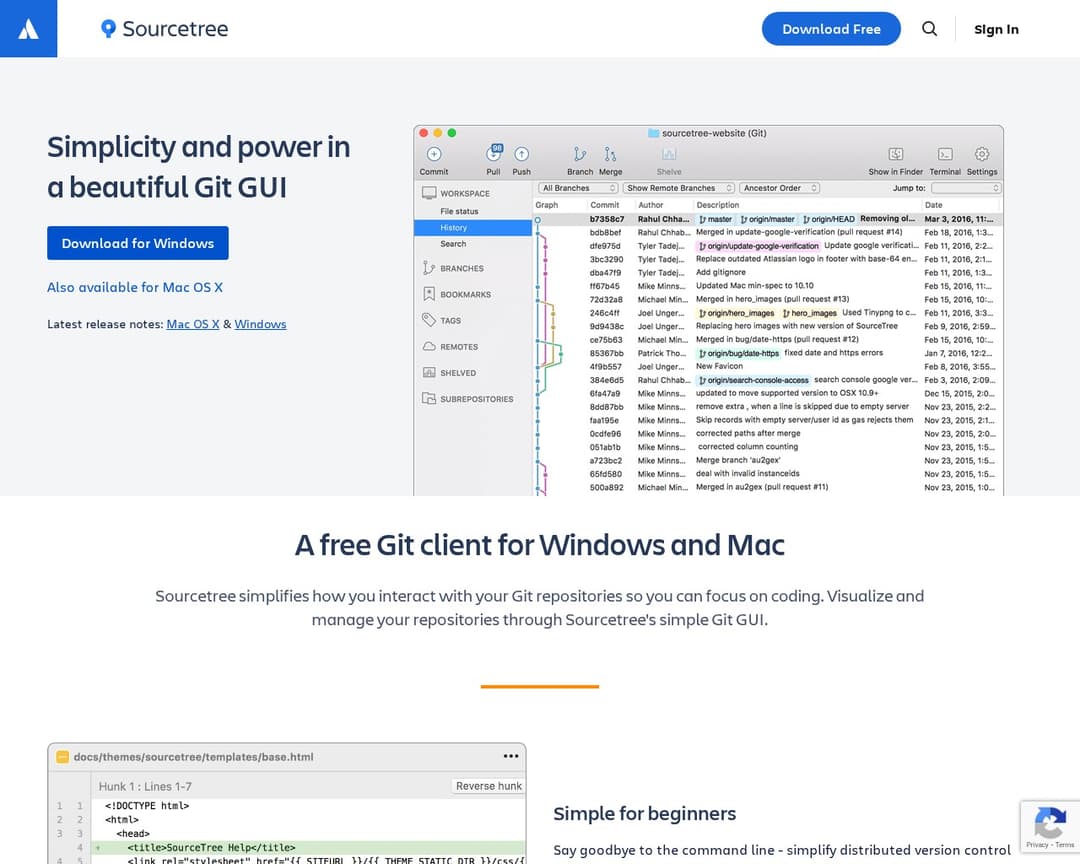Click the Date column header
Screen dimensions: 1080x864
point(933,205)
